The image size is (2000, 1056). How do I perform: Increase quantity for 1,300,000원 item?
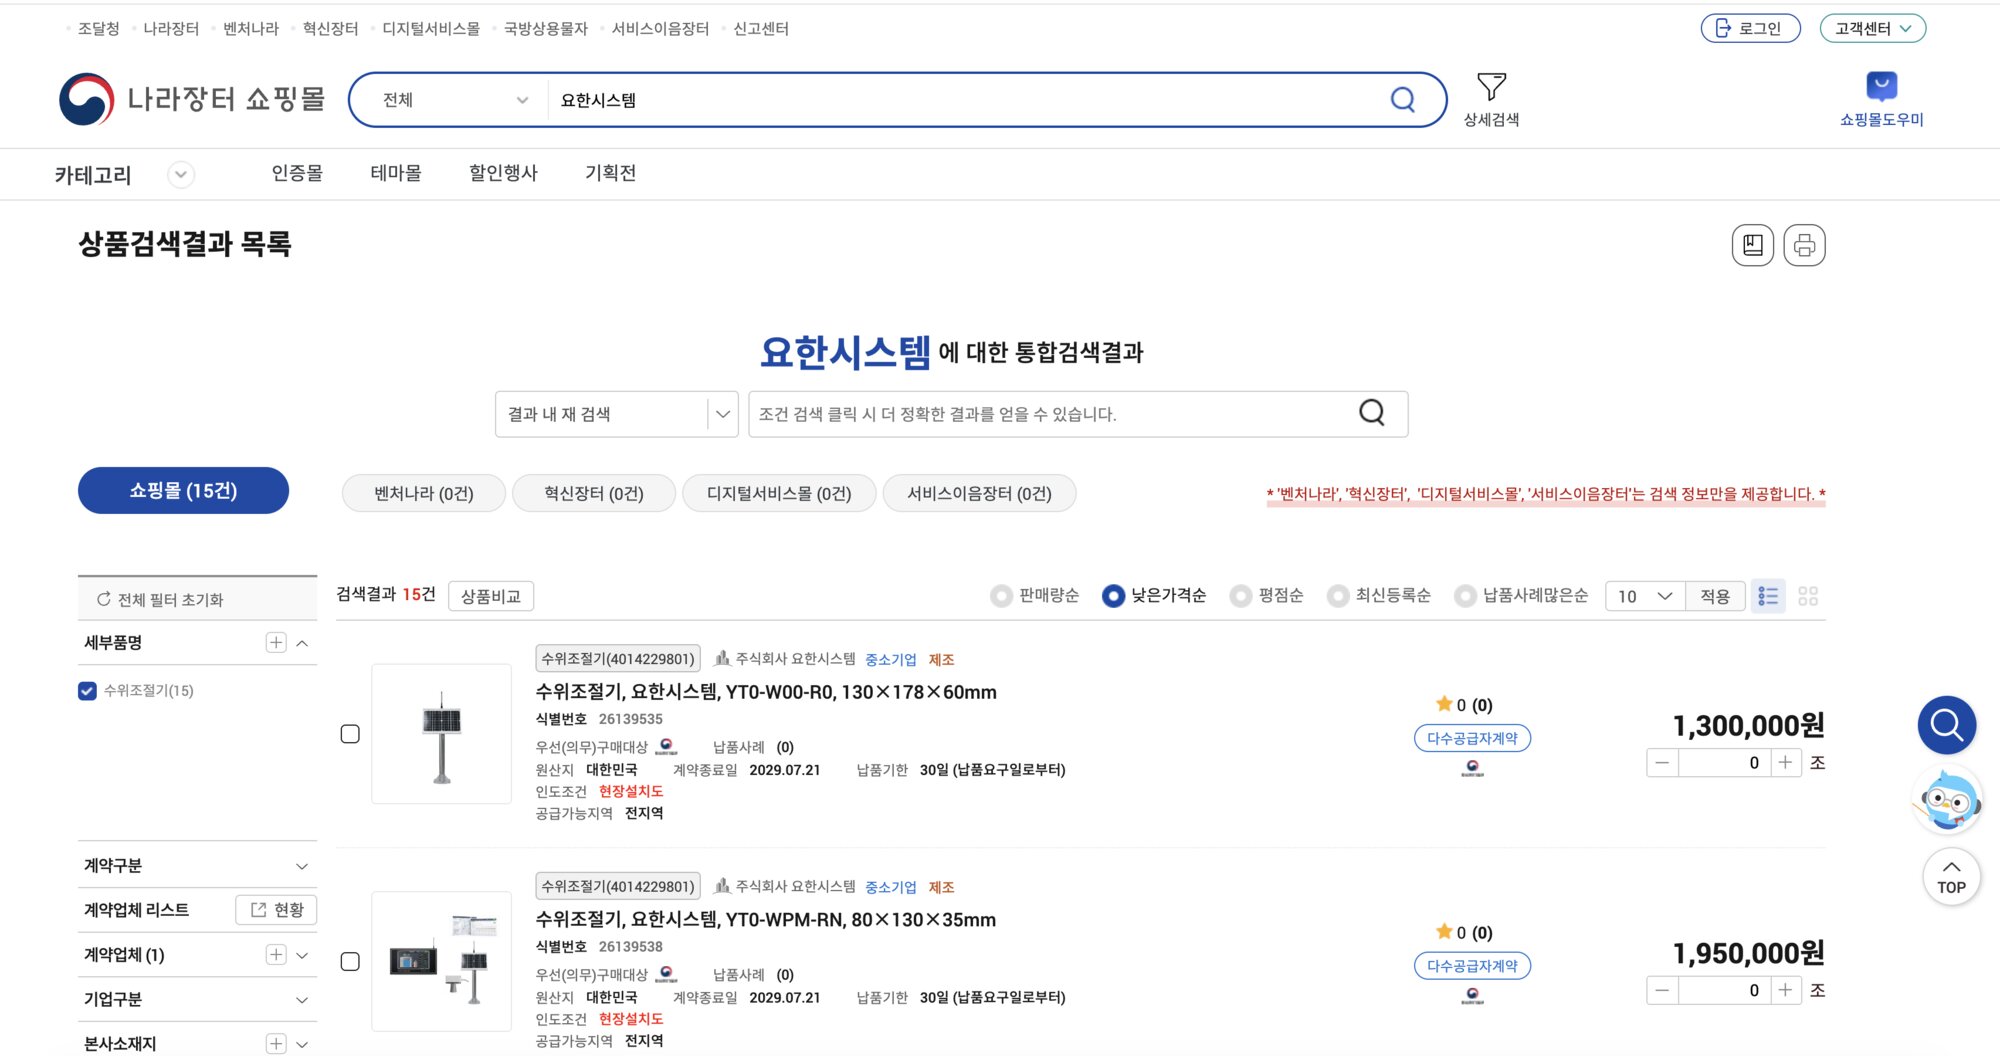1785,762
